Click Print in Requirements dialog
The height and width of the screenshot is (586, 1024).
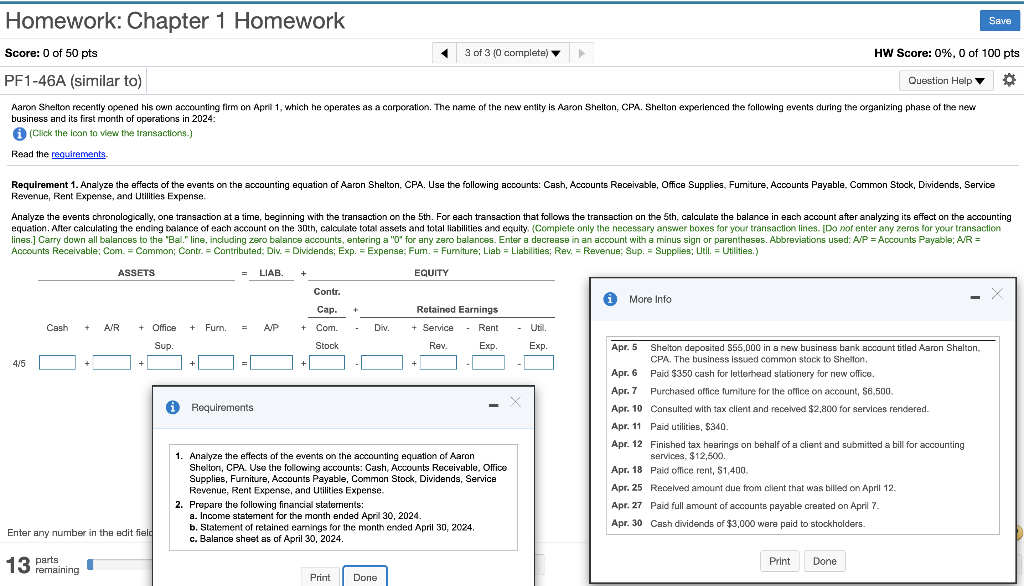[320, 578]
